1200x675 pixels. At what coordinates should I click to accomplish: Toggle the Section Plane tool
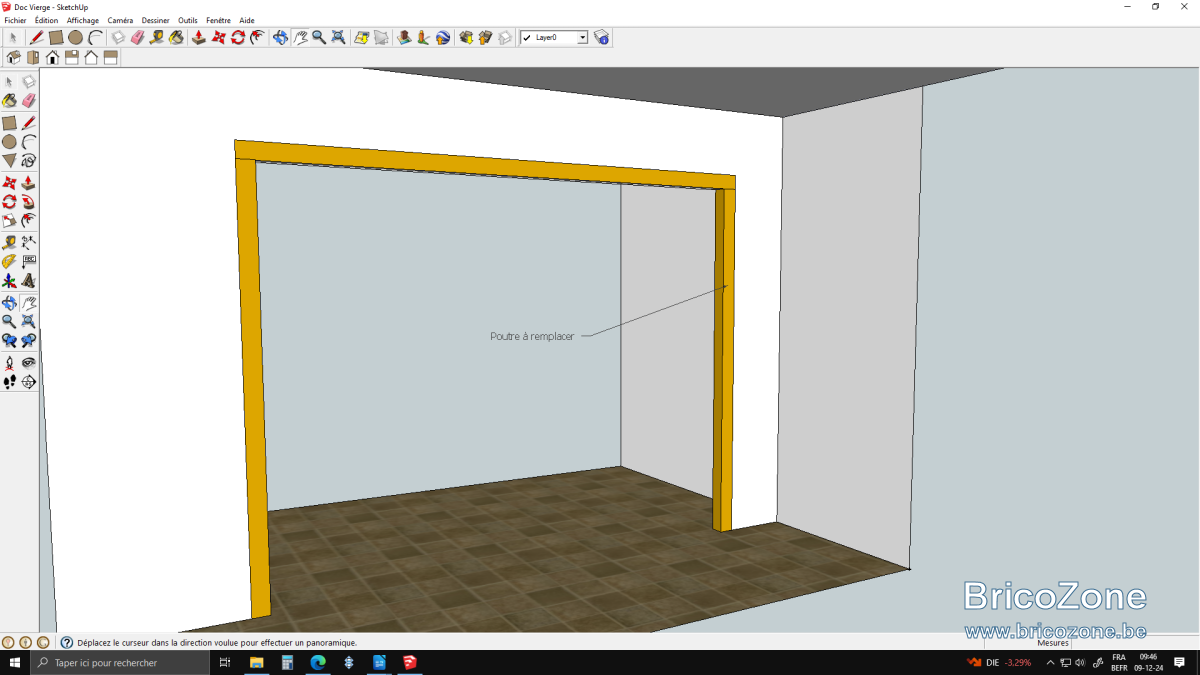click(28, 381)
